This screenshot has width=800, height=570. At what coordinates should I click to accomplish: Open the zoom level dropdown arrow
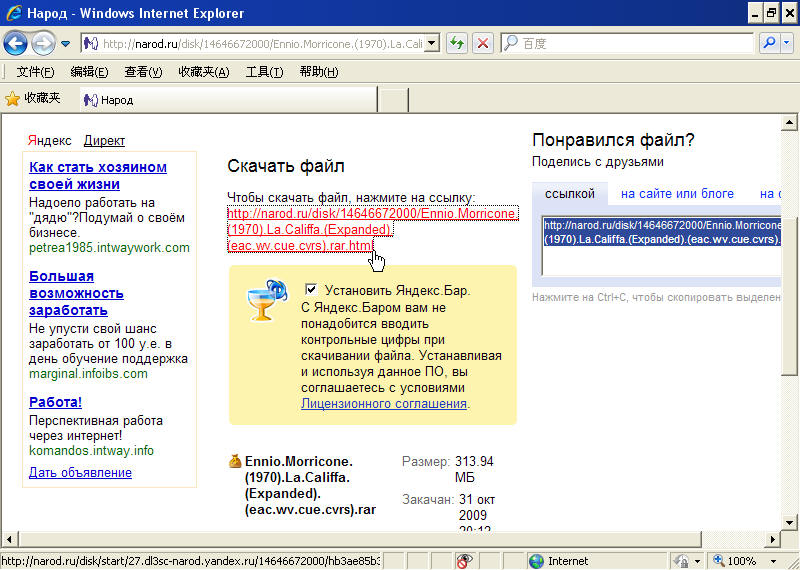[773, 561]
